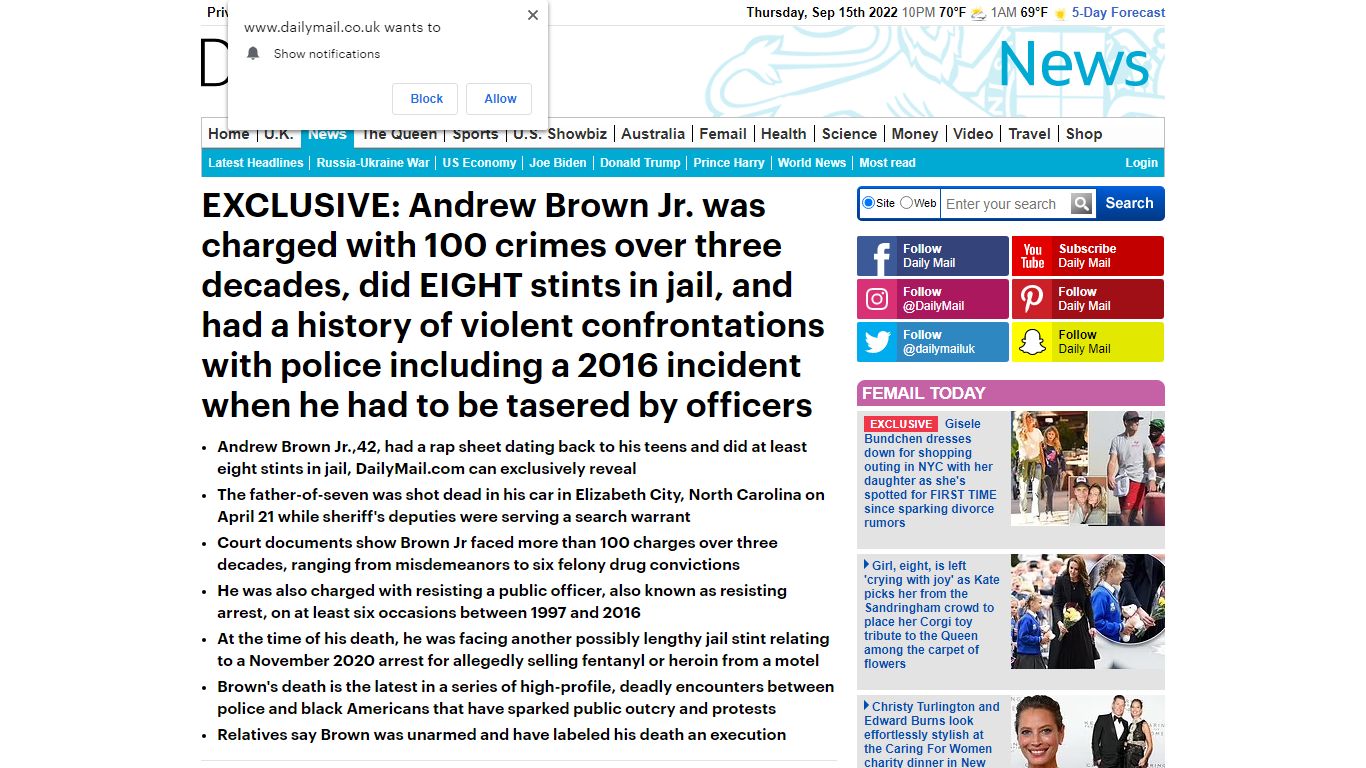Subscribe to Daily Mail on YouTube

1088,256
